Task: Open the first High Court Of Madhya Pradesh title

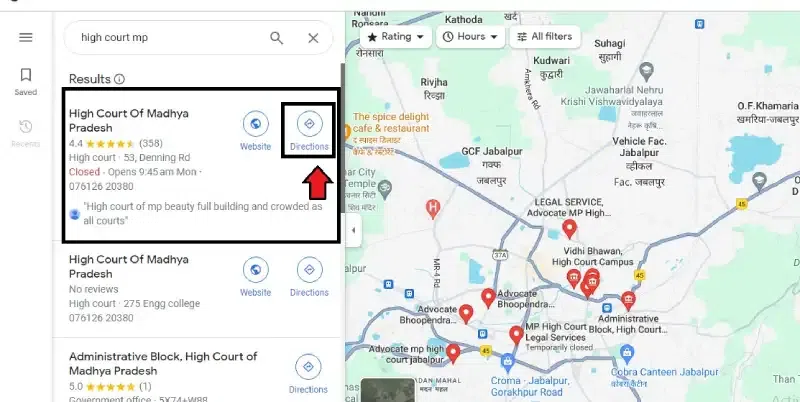Action: point(129,120)
